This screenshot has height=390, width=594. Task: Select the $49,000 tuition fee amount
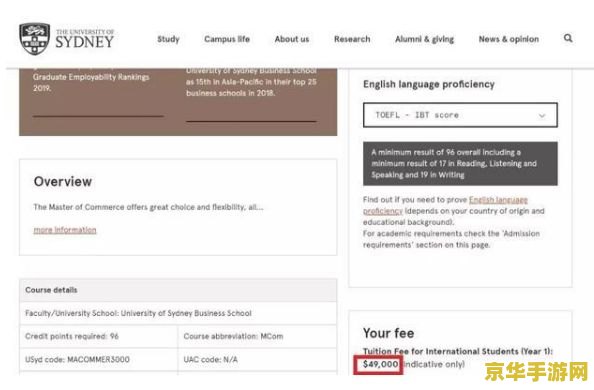(x=380, y=364)
